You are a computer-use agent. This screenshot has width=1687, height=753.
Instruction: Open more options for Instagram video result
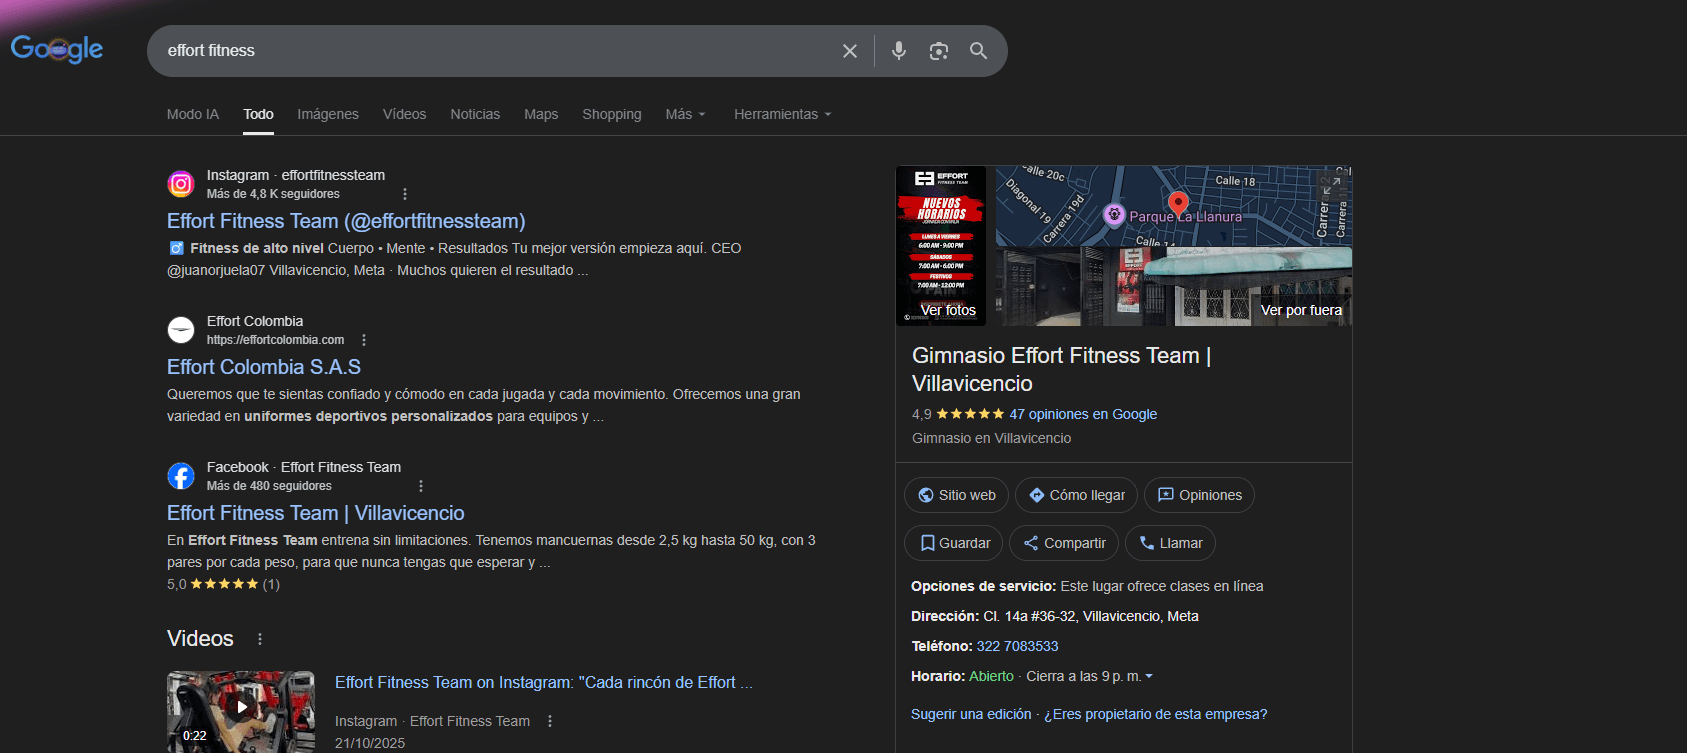[550, 721]
